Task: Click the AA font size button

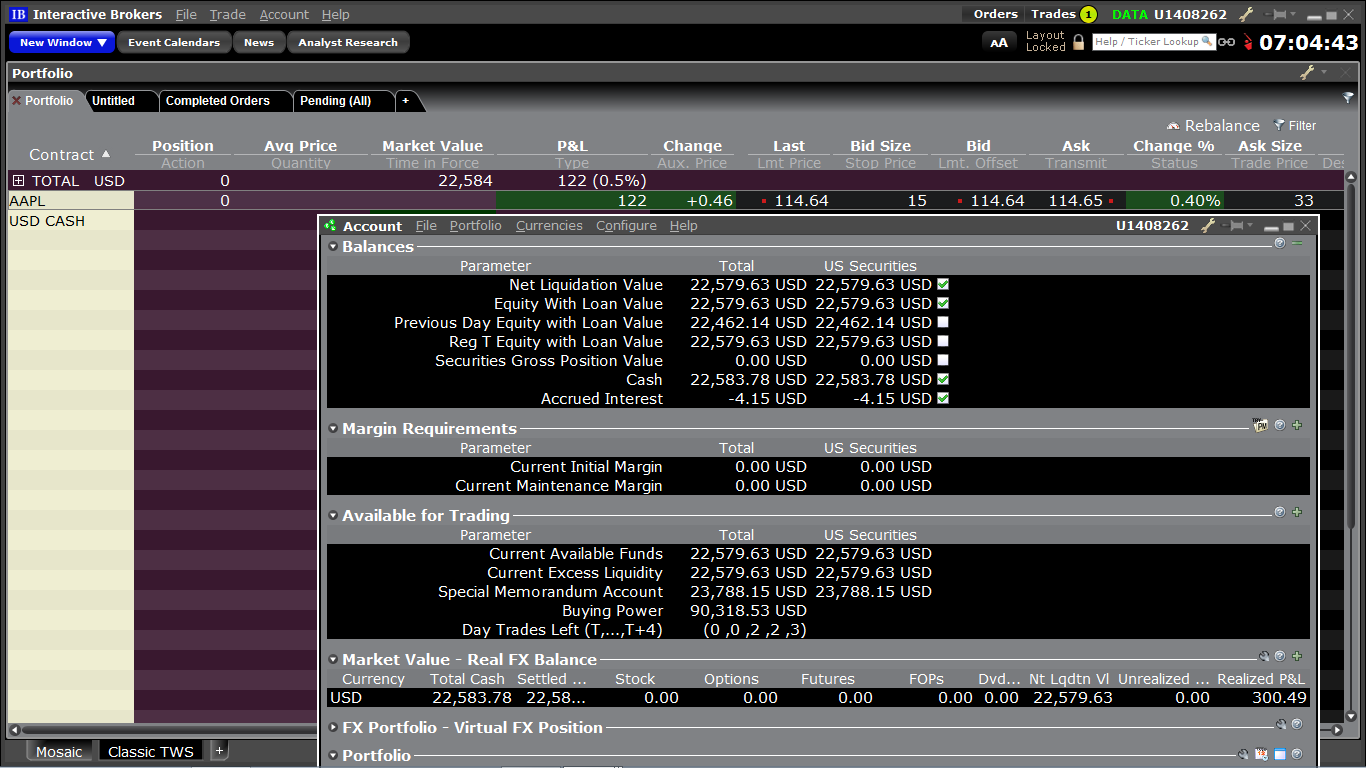Action: pos(999,42)
